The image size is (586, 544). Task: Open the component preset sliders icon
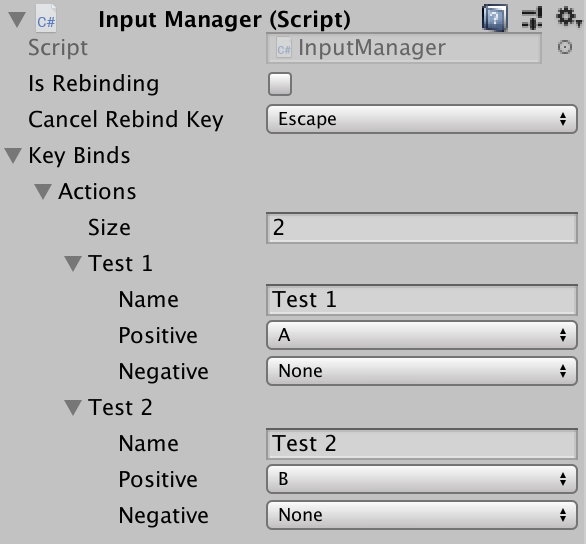click(x=532, y=18)
